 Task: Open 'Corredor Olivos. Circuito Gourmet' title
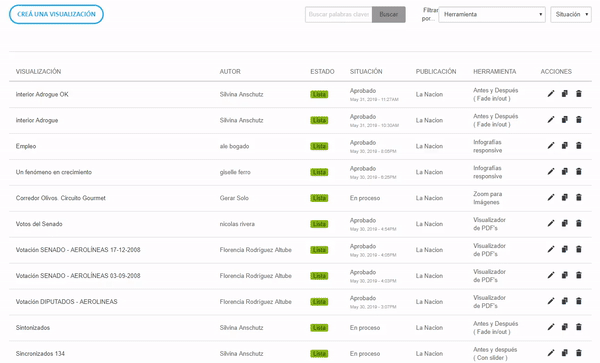pos(60,198)
